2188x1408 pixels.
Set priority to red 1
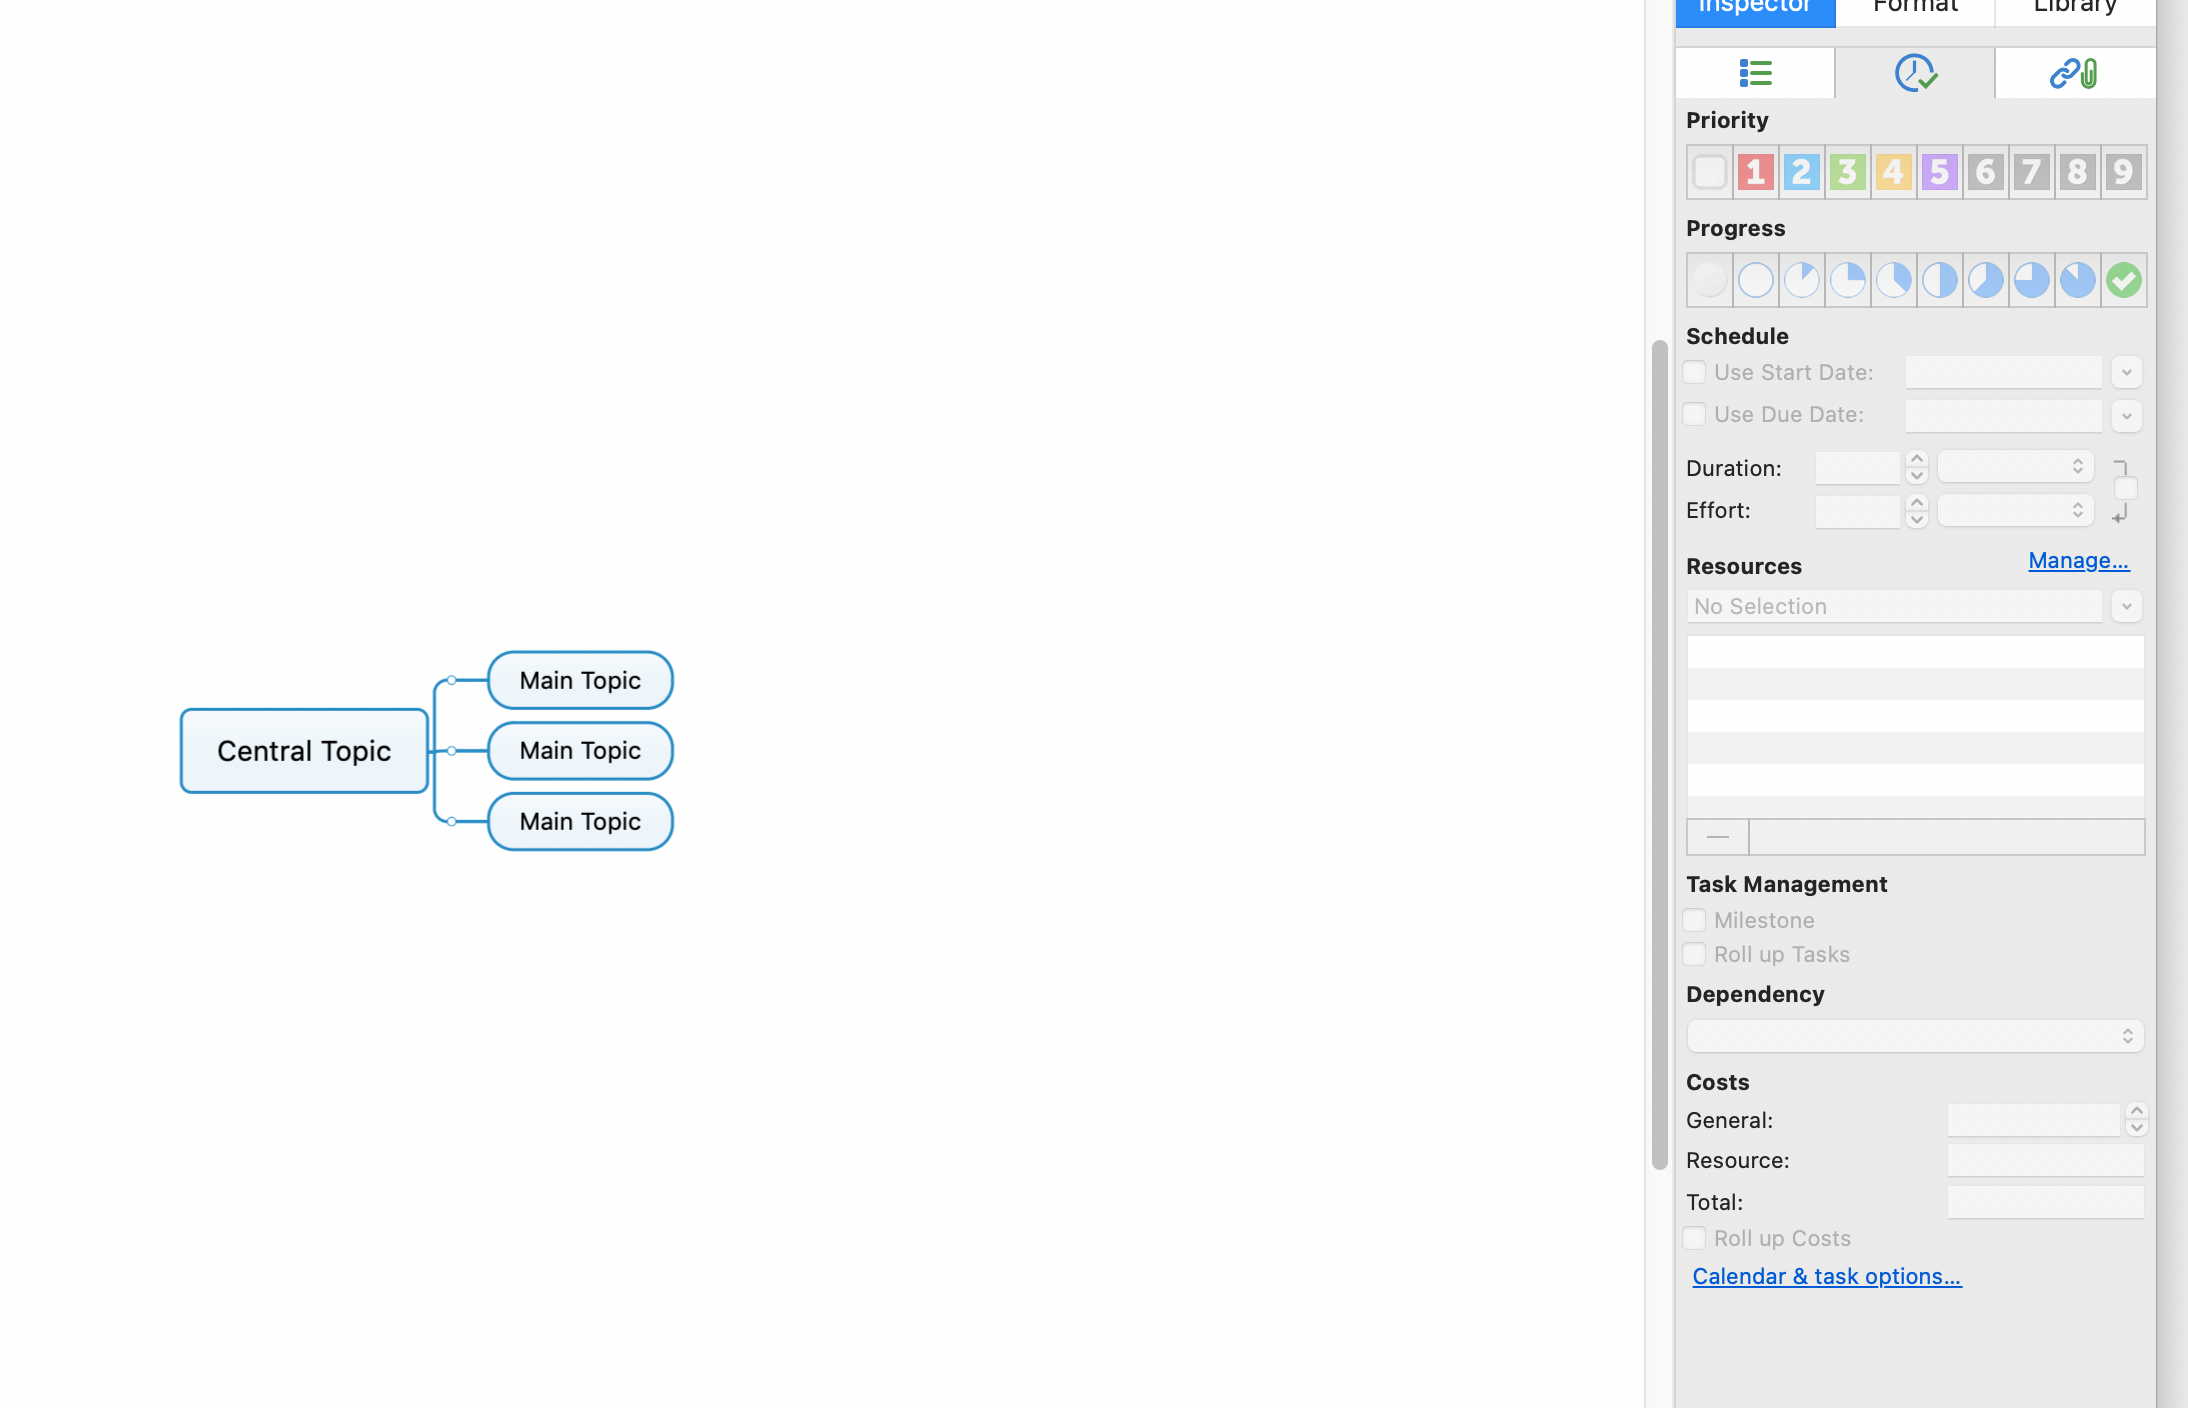pos(1755,172)
